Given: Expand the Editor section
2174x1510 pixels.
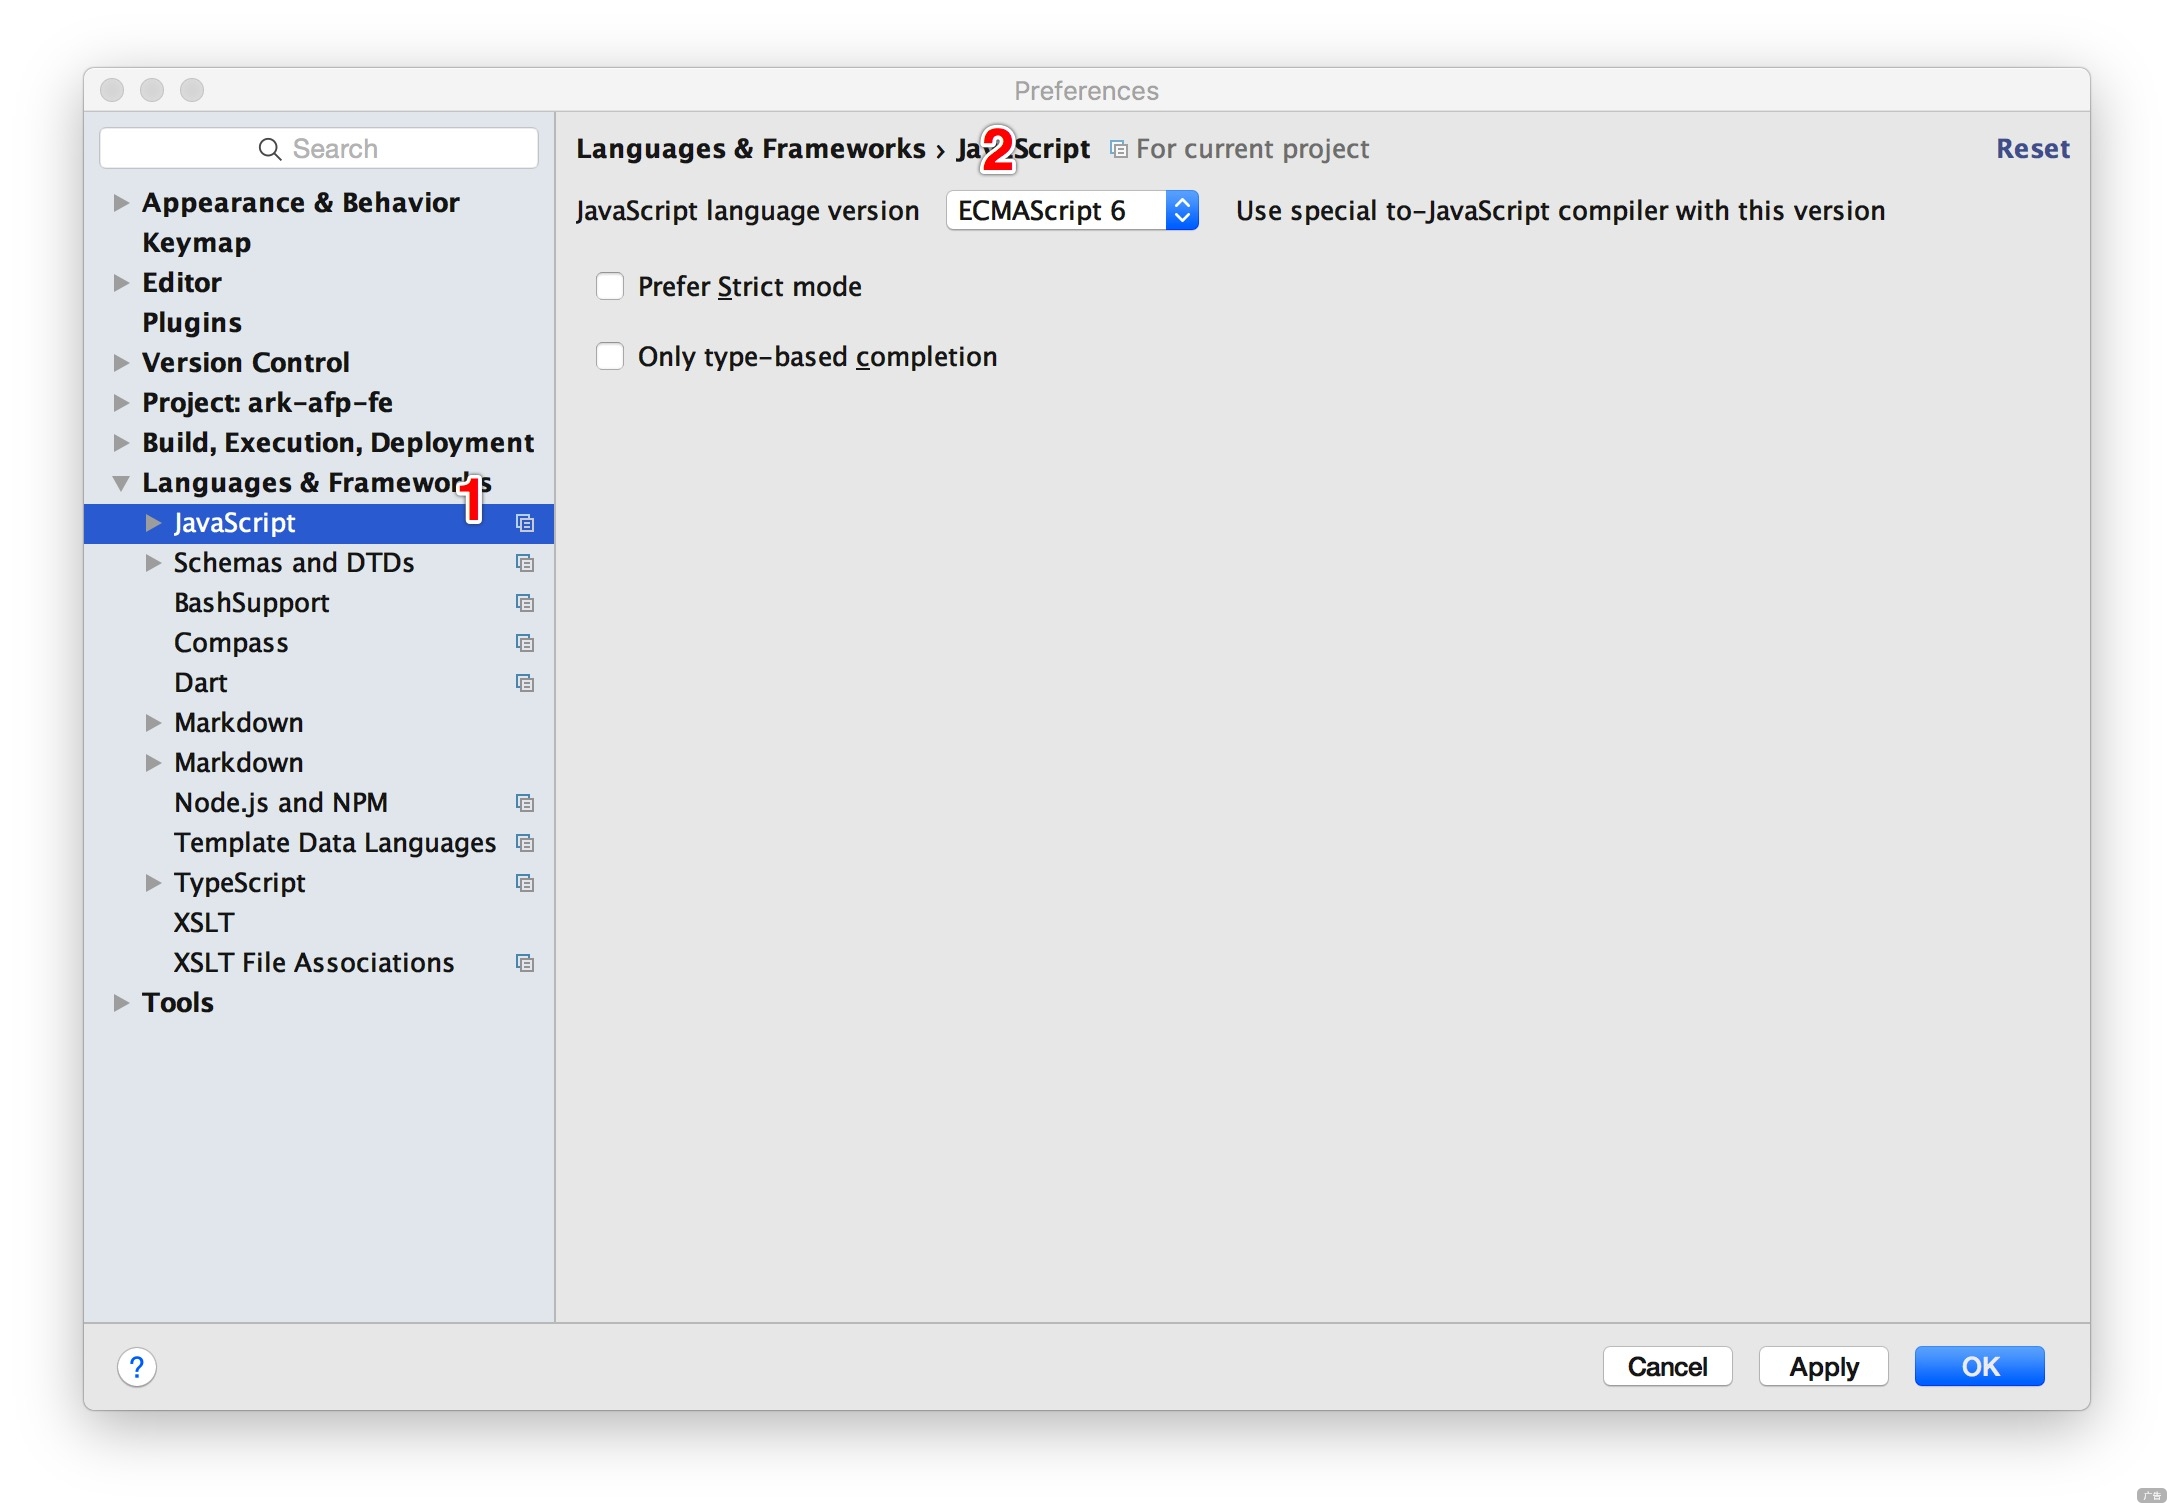Looking at the screenshot, I should point(121,283).
